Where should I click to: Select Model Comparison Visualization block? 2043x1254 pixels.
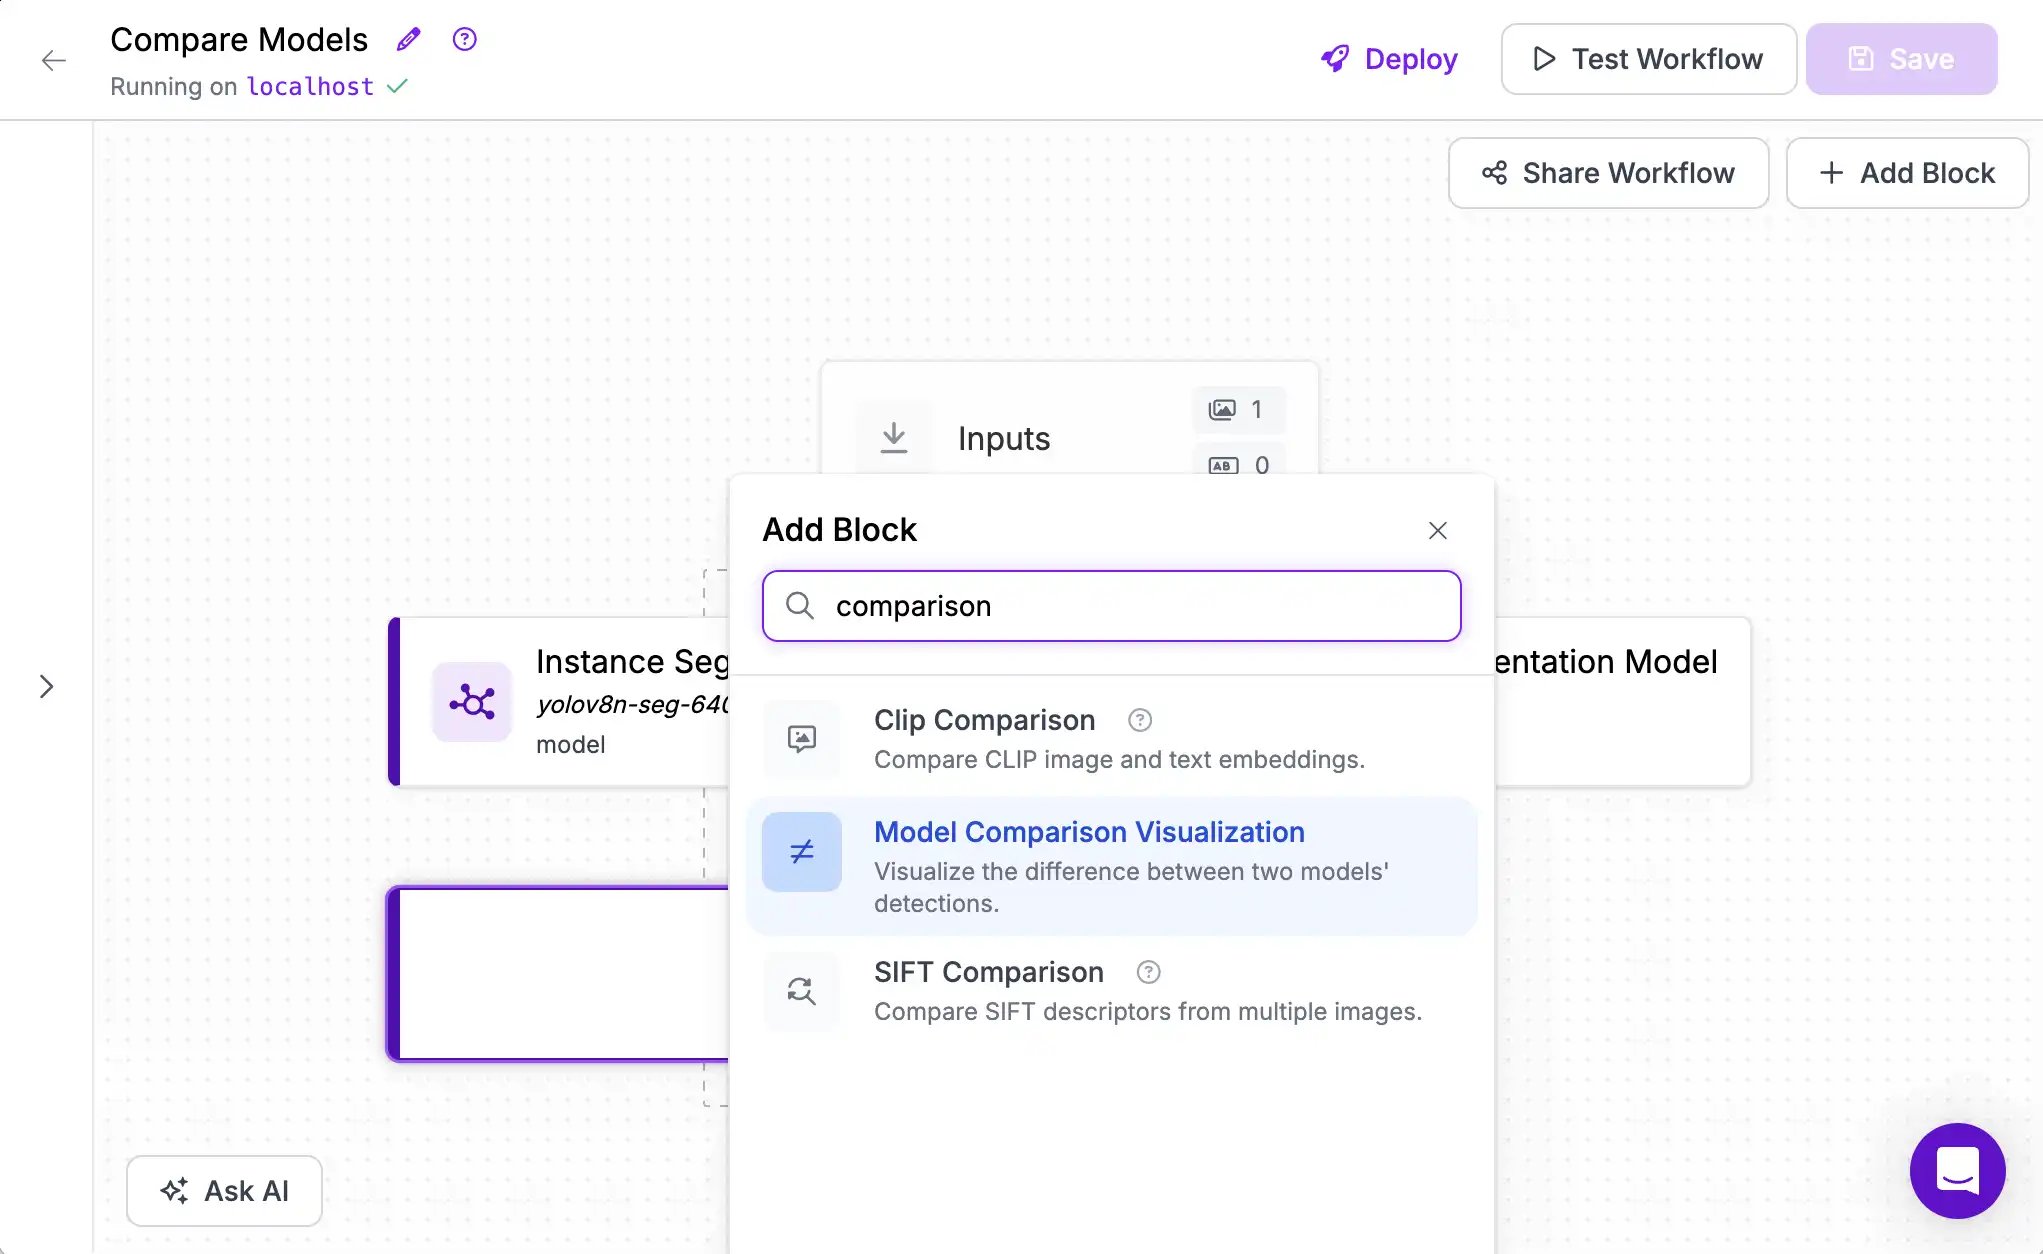(1112, 866)
